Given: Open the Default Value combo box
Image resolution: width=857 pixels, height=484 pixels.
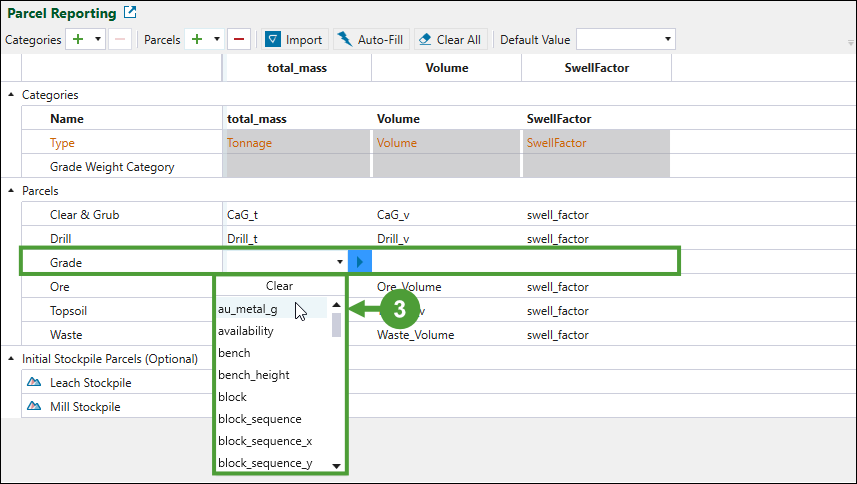Looking at the screenshot, I should (x=626, y=40).
